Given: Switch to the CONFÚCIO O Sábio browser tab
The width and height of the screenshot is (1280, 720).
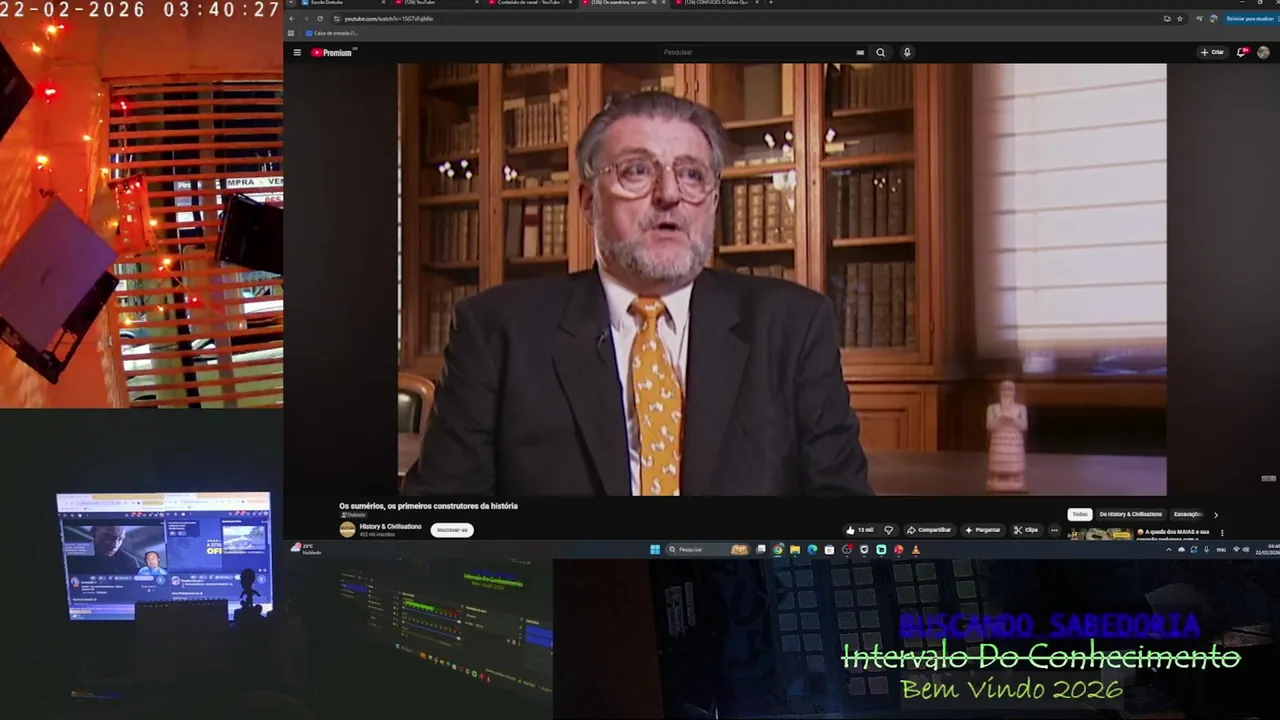Looking at the screenshot, I should click(x=715, y=3).
